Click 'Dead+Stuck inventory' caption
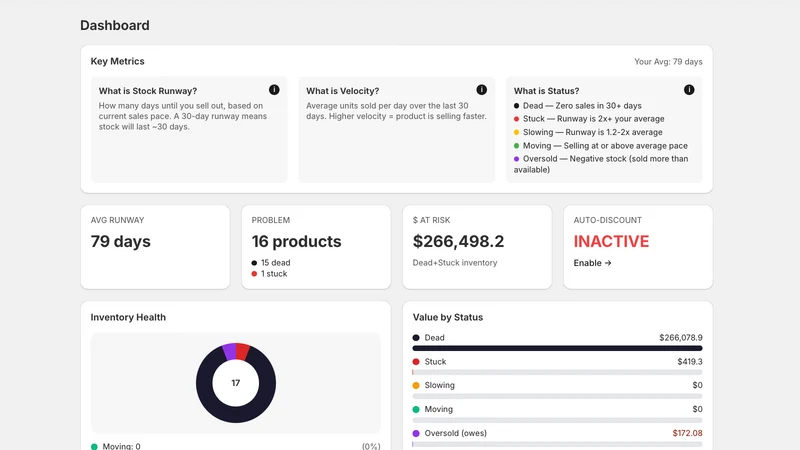This screenshot has height=450, width=800. 455,263
